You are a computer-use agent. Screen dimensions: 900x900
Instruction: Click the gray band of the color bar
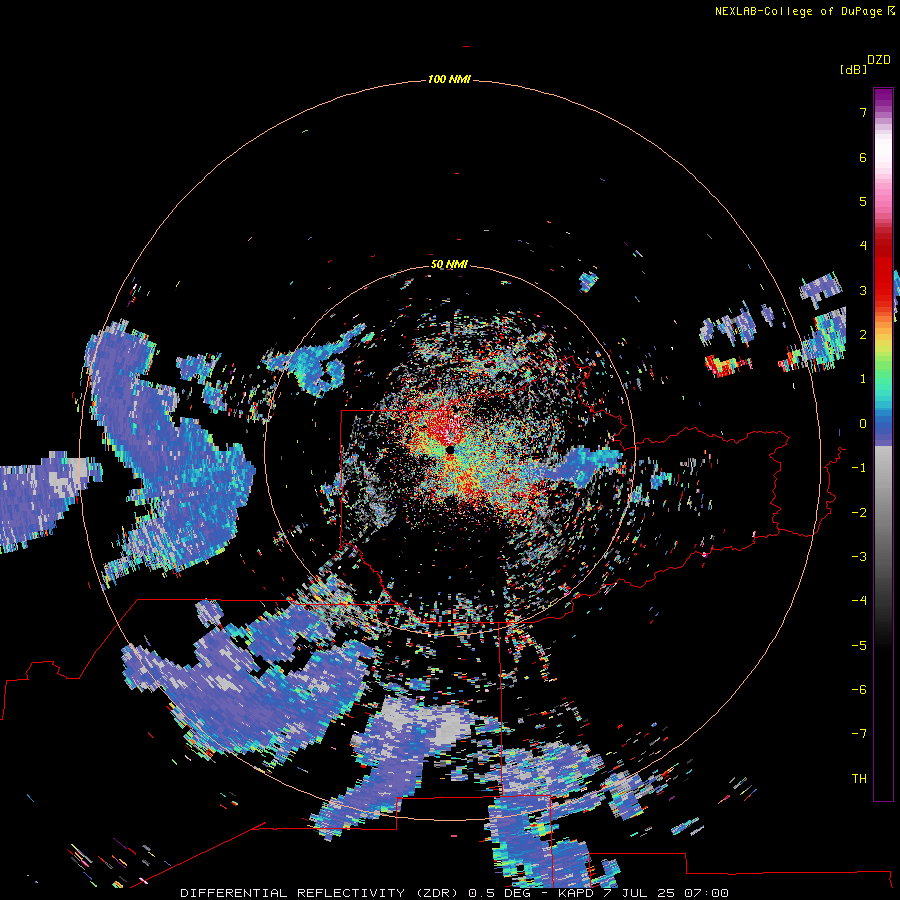point(883,505)
